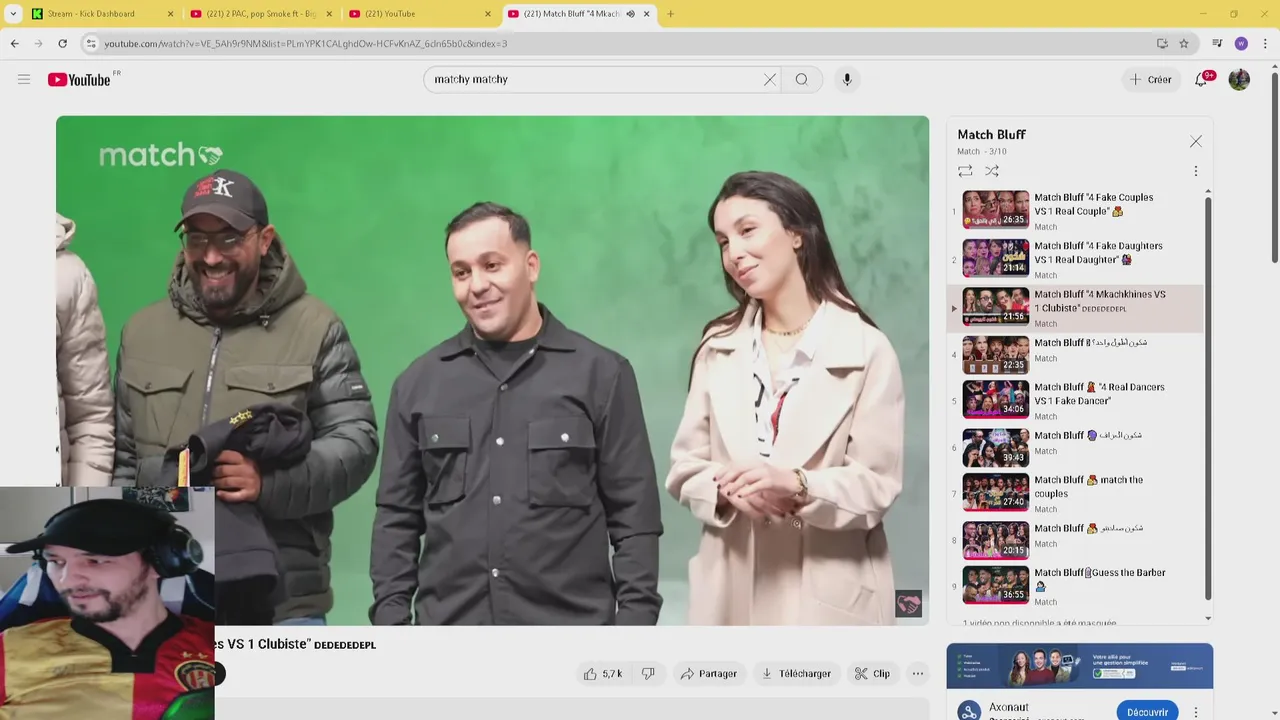Toggle playlist loop
1280x720 pixels.
click(965, 171)
